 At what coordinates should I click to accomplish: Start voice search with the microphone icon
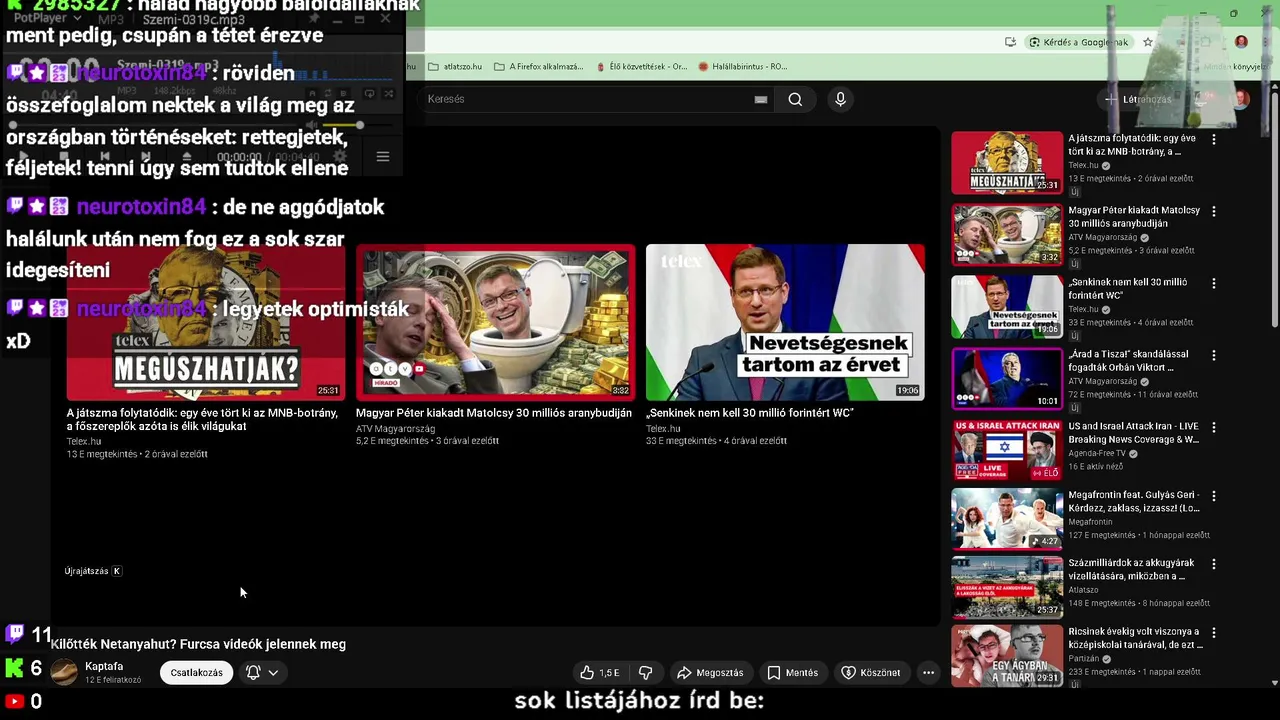[840, 99]
